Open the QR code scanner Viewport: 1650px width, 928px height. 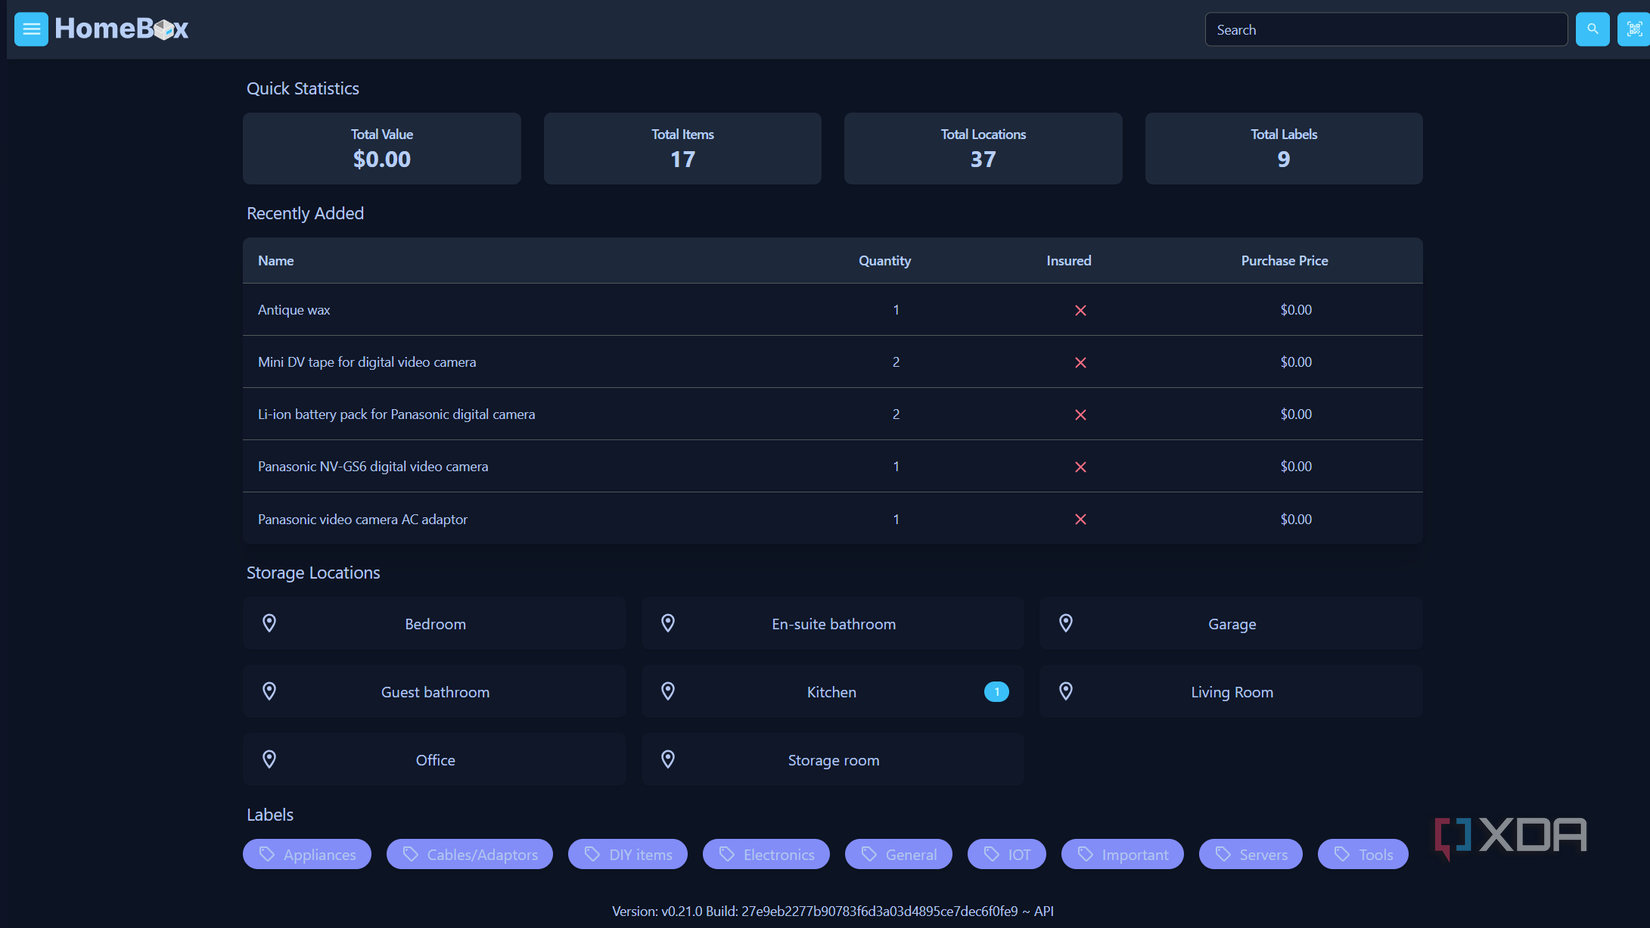pyautogui.click(x=1633, y=29)
